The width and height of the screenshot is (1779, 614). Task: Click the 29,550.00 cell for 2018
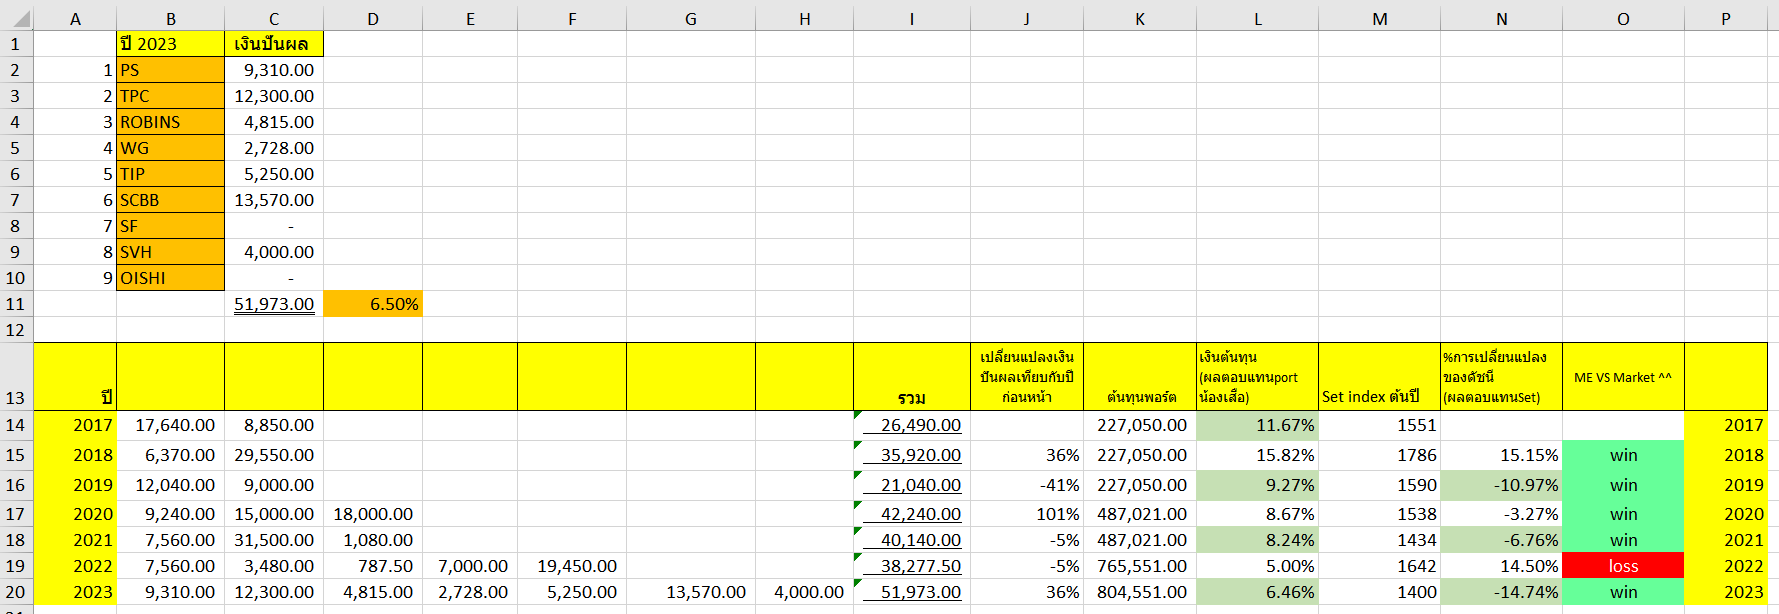(274, 455)
